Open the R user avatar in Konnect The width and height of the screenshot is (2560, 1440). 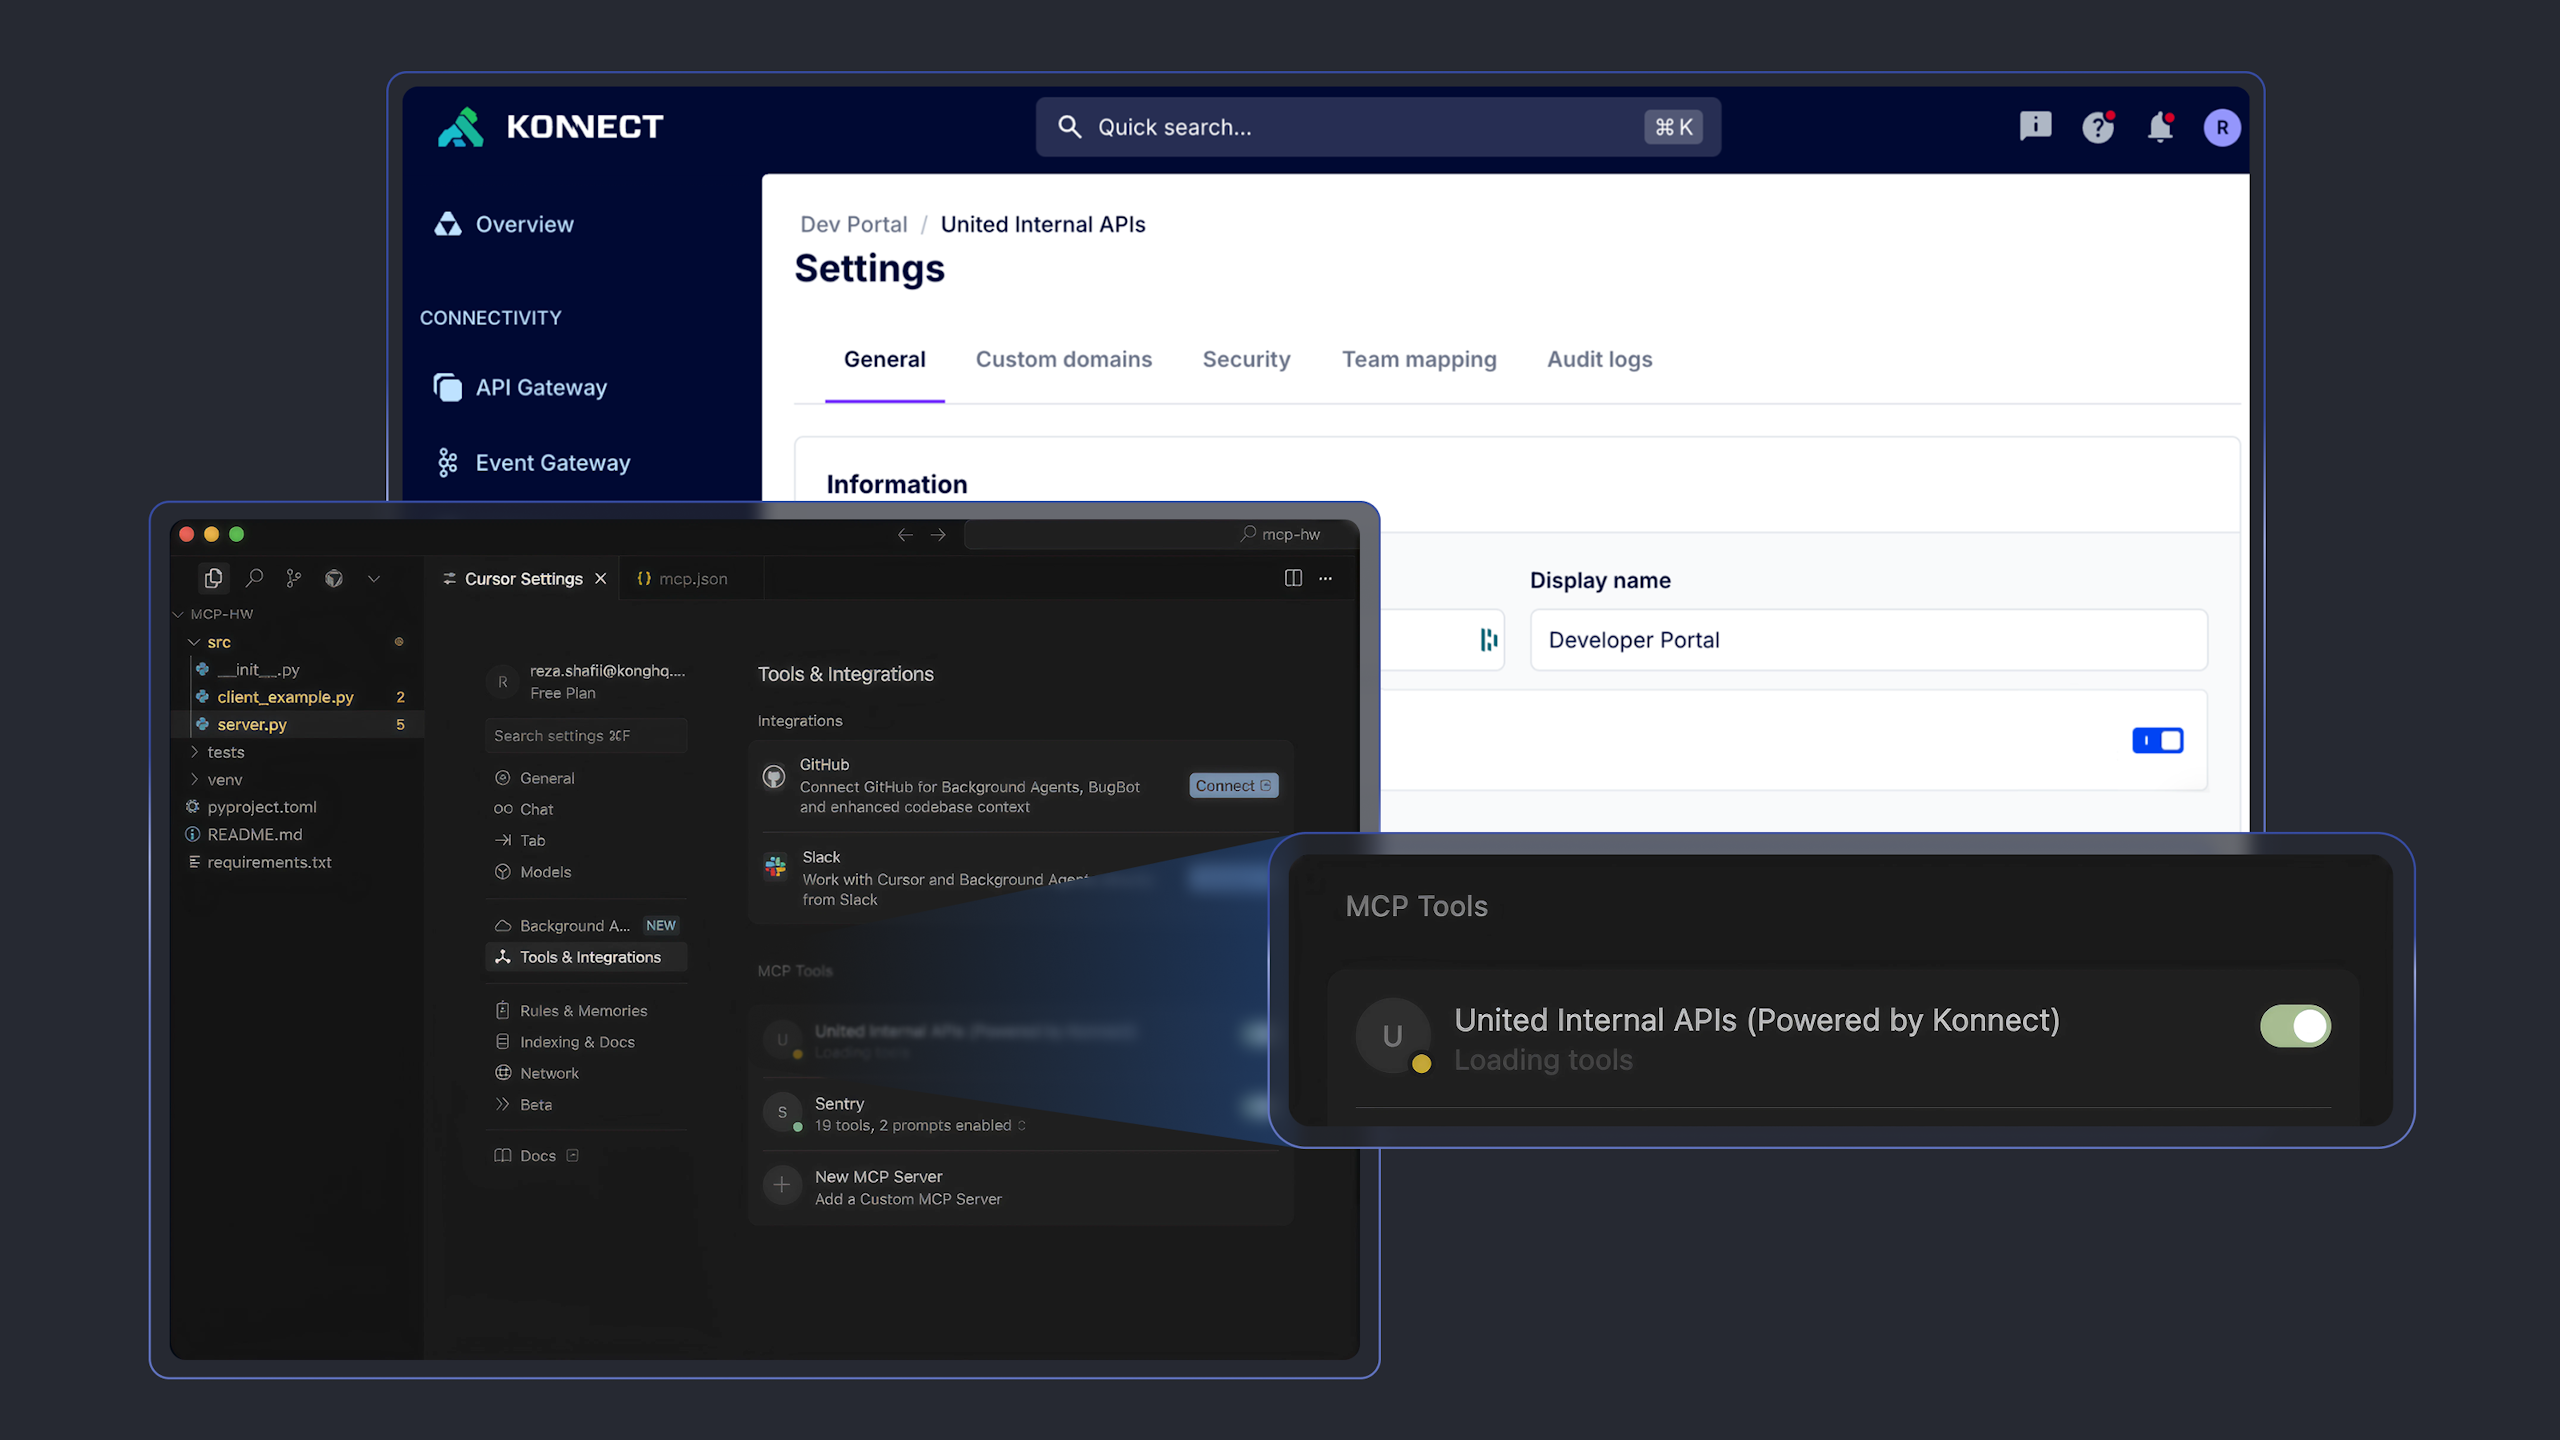tap(2221, 128)
